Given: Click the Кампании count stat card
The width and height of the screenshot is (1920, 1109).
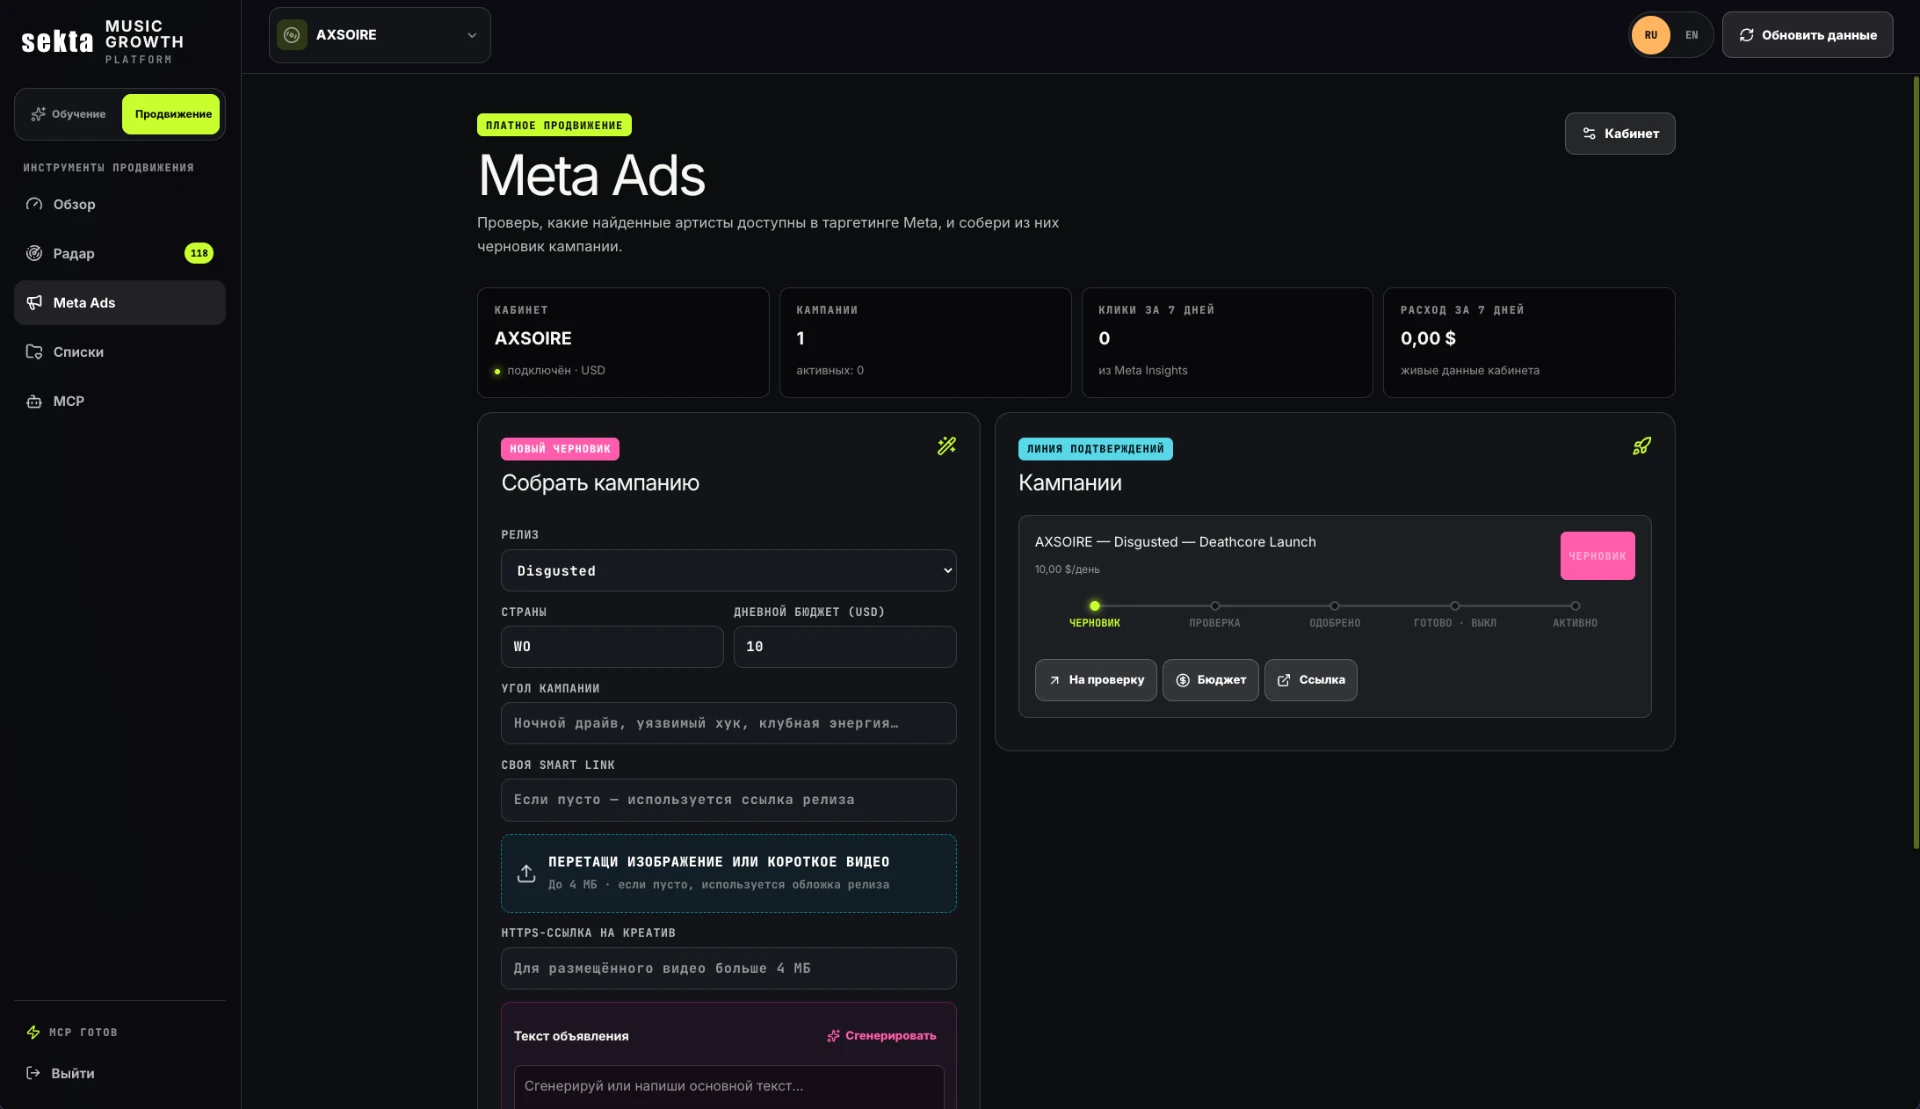Looking at the screenshot, I should (925, 342).
